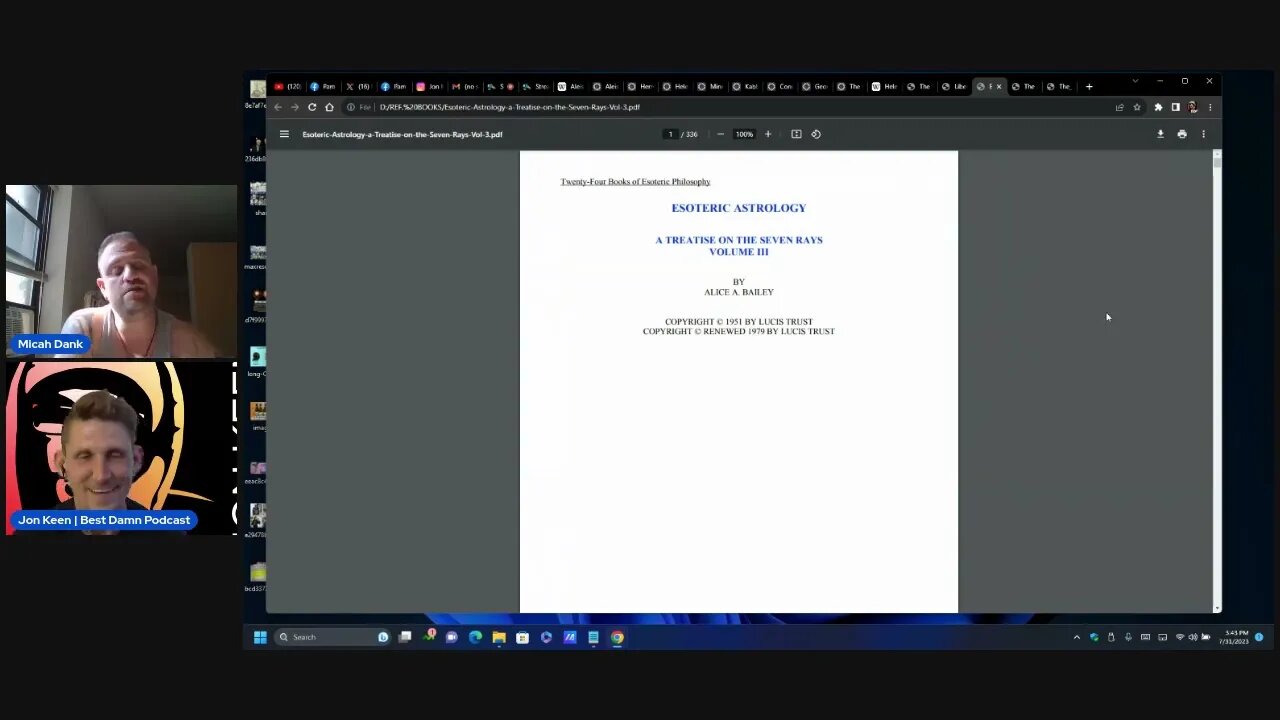Open Chrome three-dot menu
Image resolution: width=1280 pixels, height=720 pixels.
pos(1209,107)
